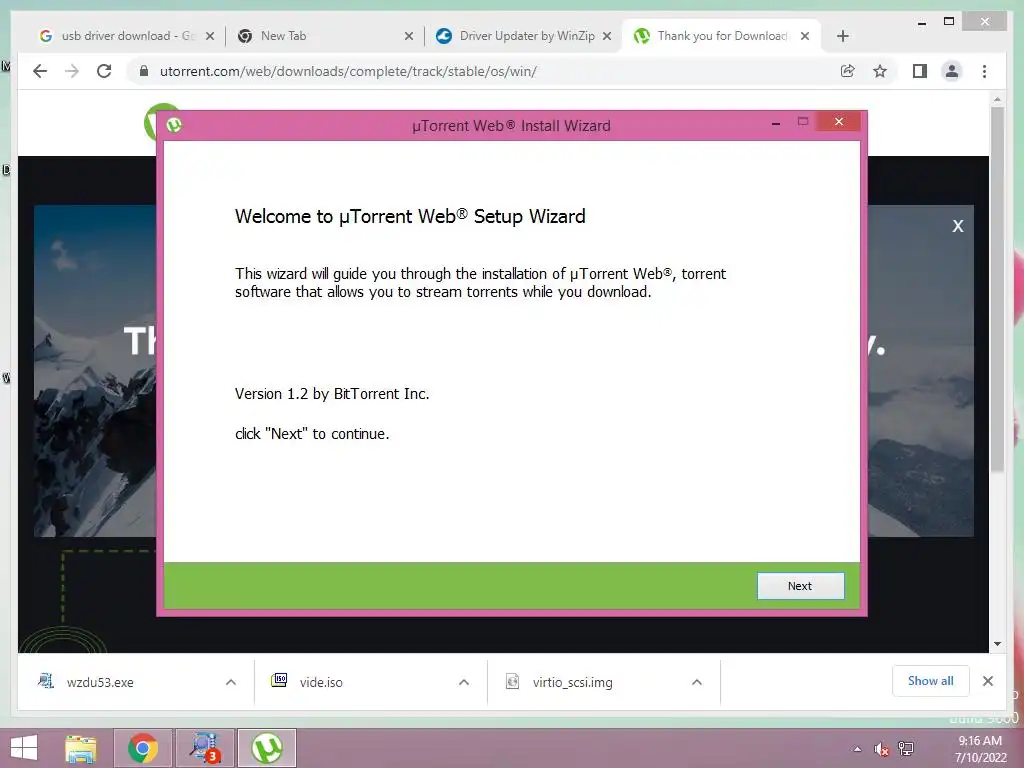Open File Explorer from the taskbar
Viewport: 1024px width, 768px height.
80,748
